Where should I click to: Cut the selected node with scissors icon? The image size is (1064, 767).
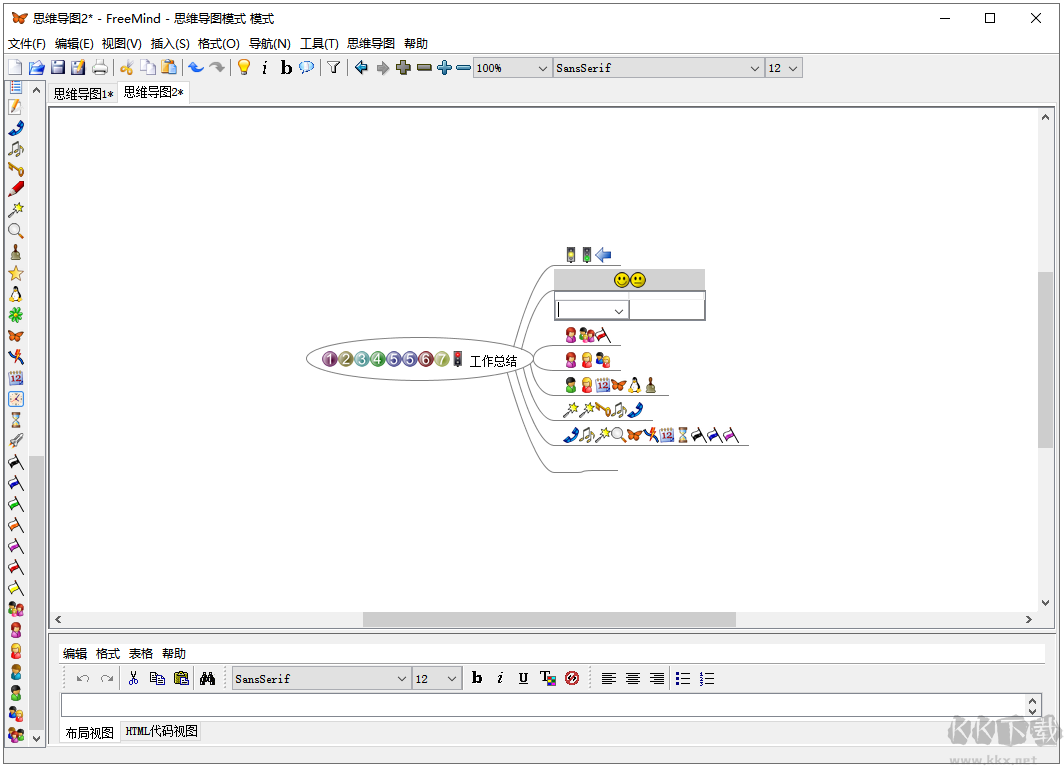126,67
